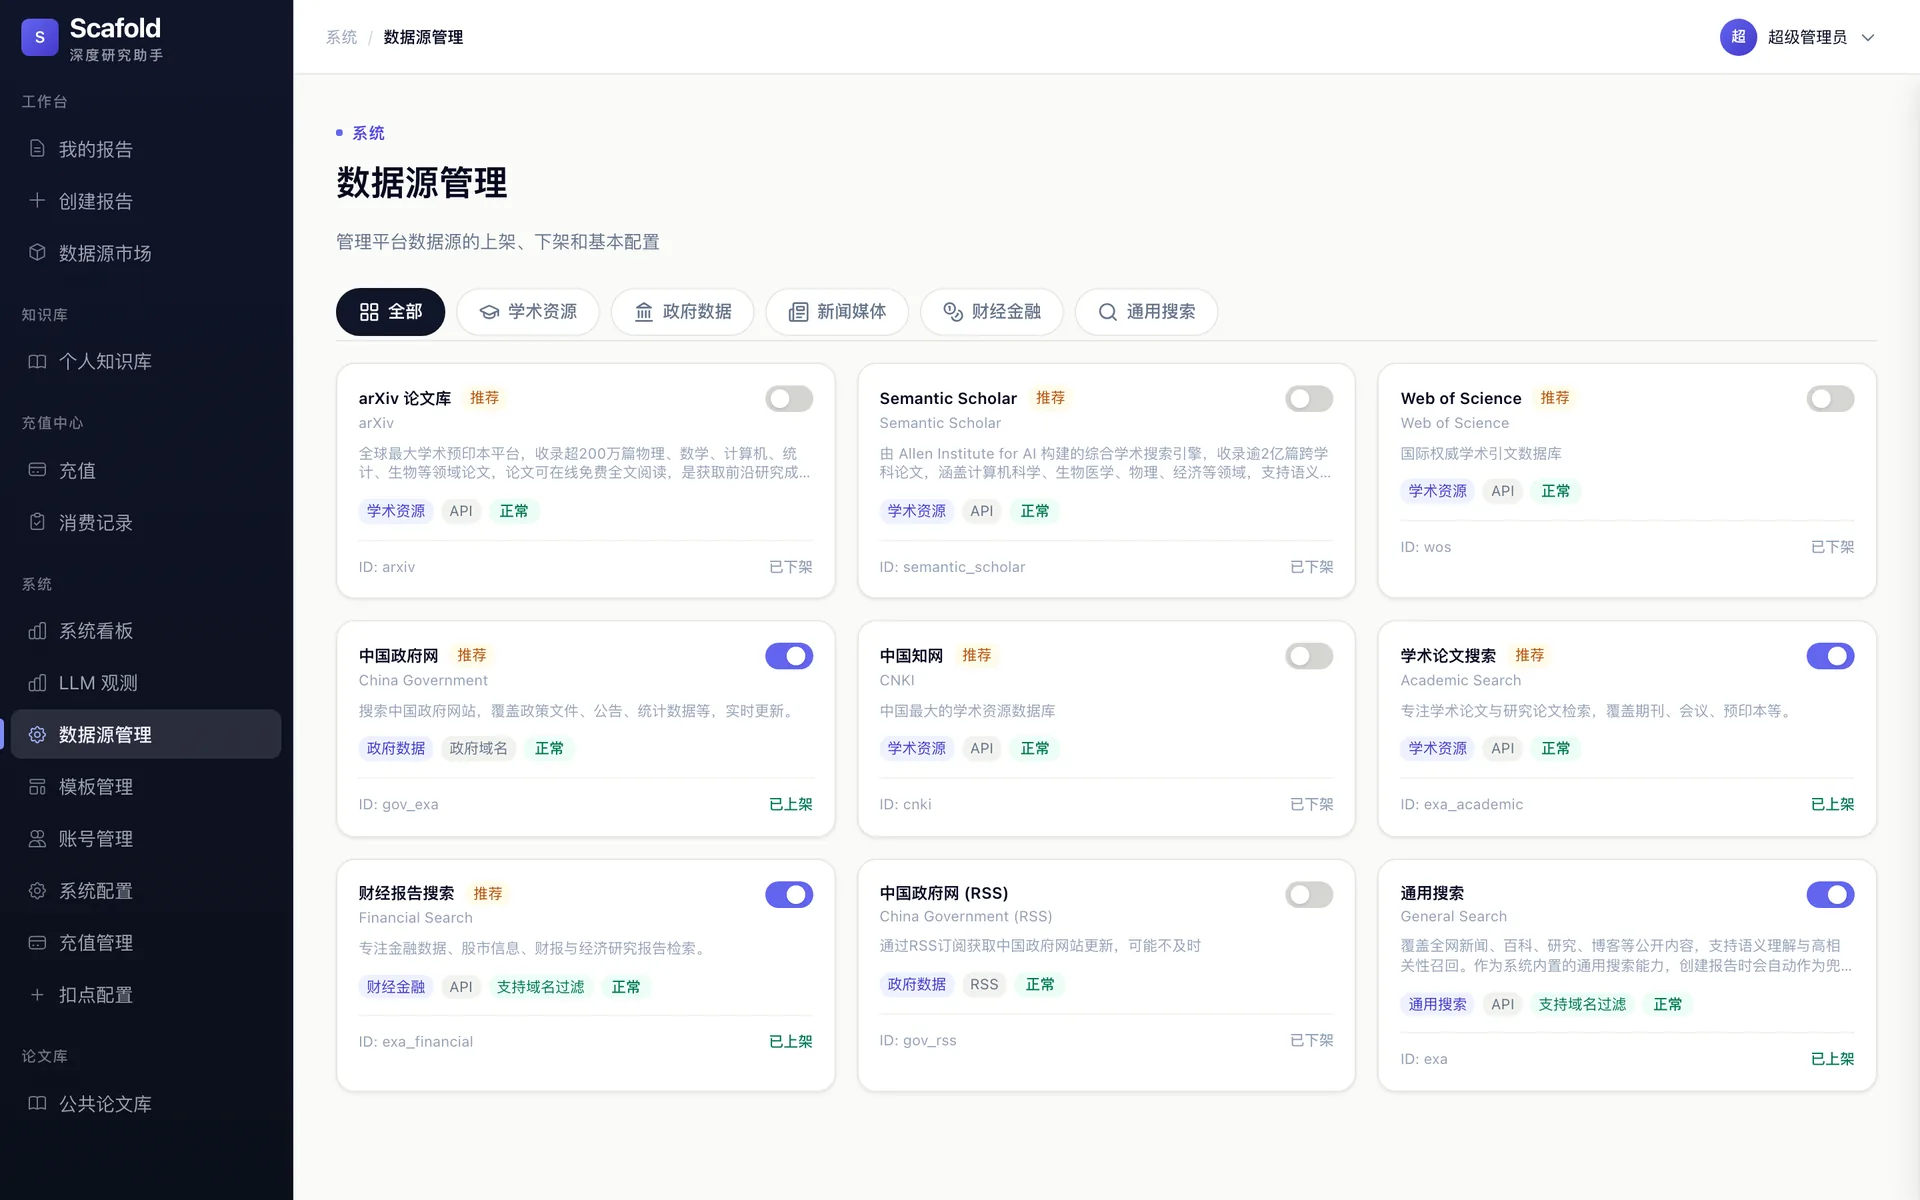The image size is (1920, 1200).
Task: Disable the 财经报告搜索 switch
Action: point(789,894)
